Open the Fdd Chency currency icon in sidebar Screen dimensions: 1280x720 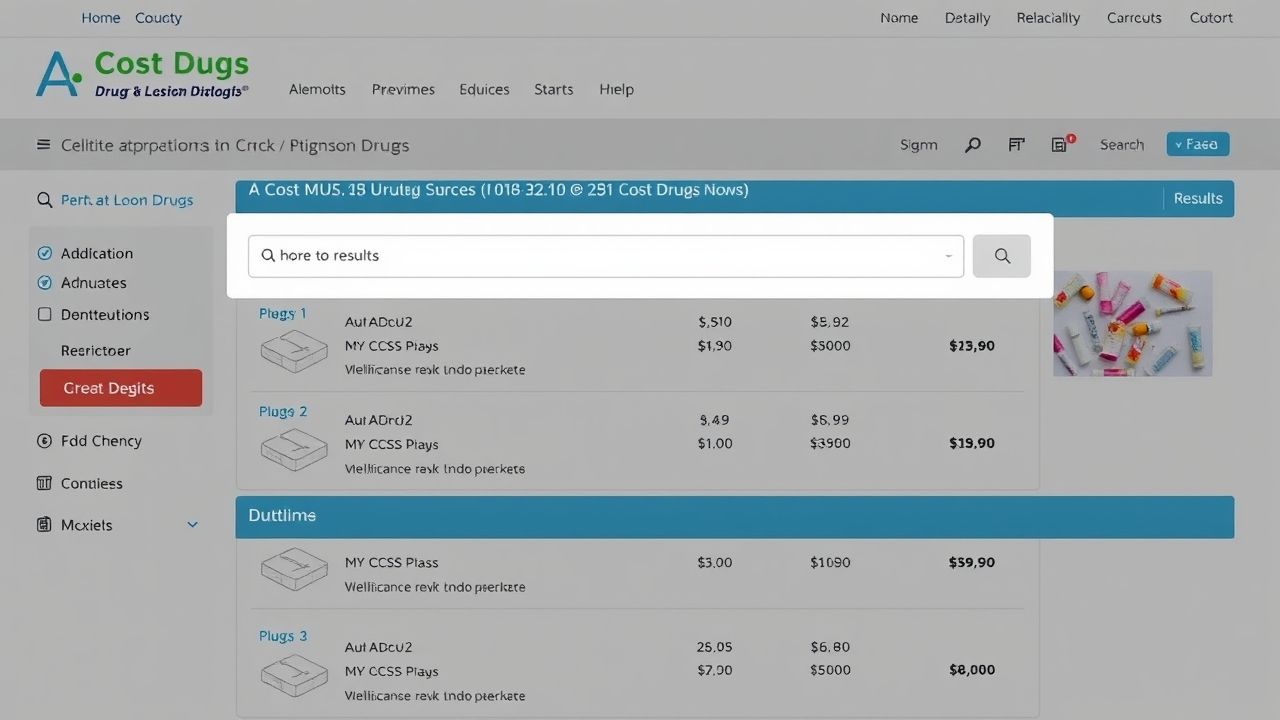point(45,440)
